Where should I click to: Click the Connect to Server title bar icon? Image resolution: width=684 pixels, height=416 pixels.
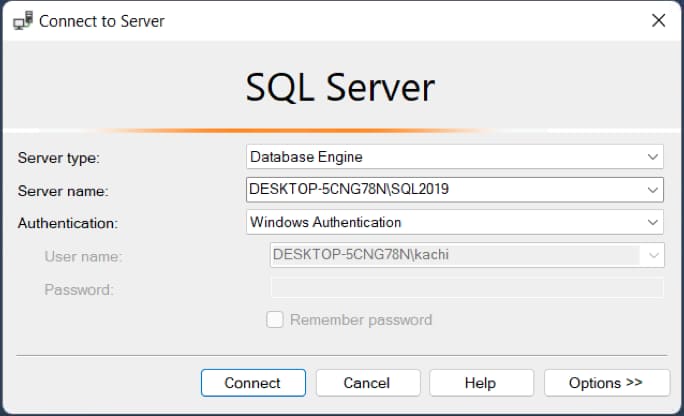[x=21, y=20]
